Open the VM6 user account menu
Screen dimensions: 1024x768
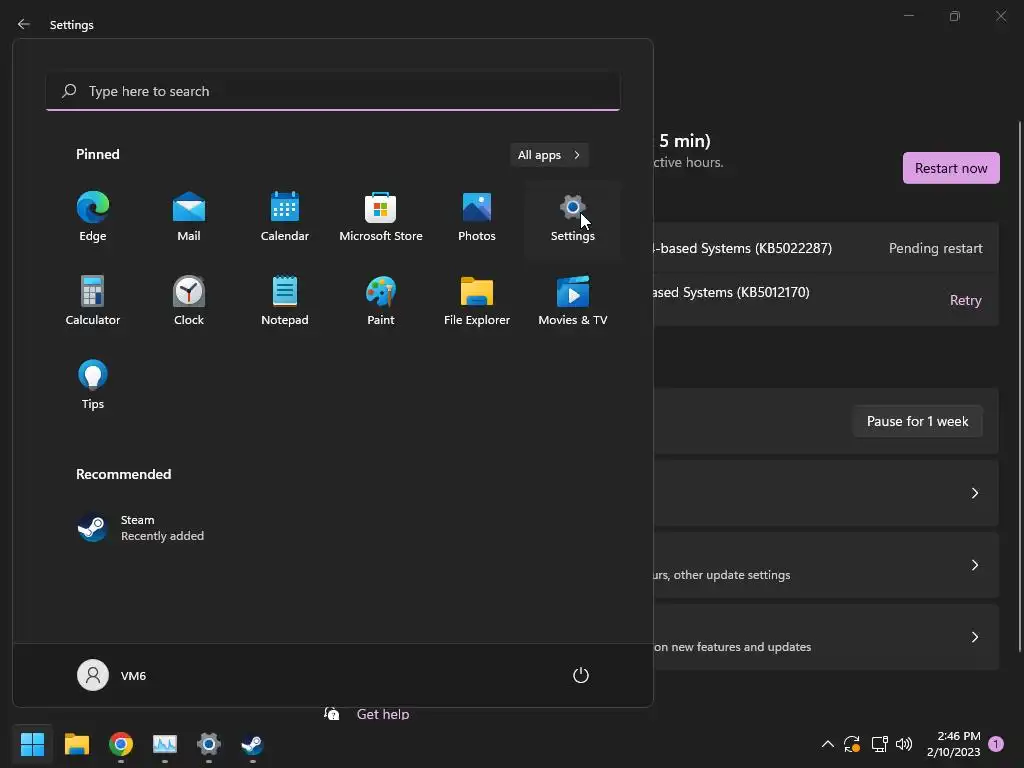[x=112, y=675]
